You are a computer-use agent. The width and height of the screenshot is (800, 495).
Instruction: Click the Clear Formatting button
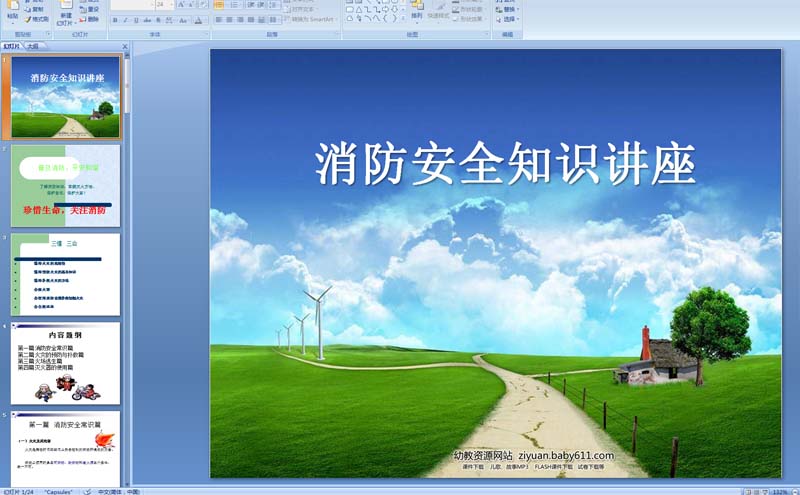coord(204,5)
